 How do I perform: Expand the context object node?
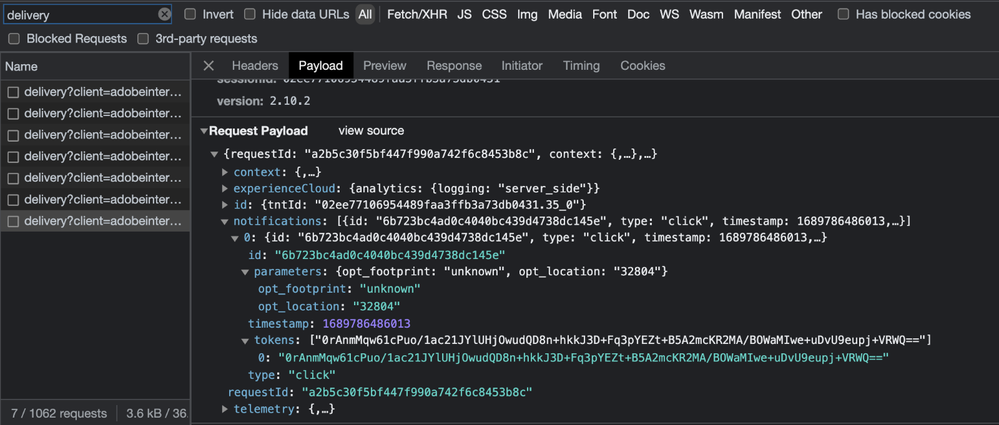(226, 172)
